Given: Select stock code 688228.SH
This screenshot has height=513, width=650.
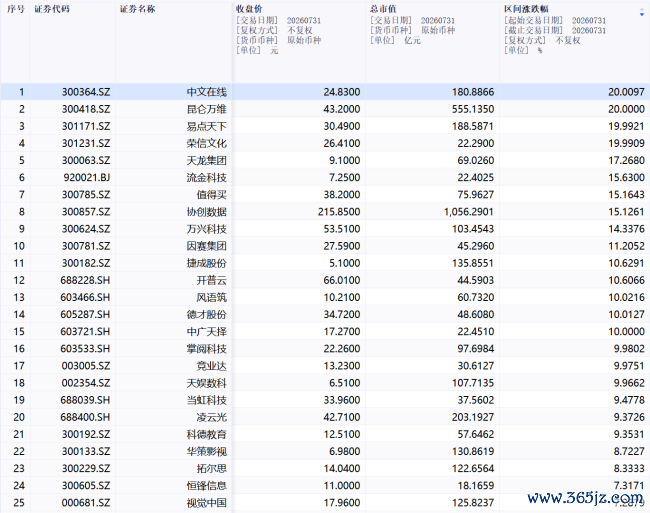Looking at the screenshot, I should 85,280.
